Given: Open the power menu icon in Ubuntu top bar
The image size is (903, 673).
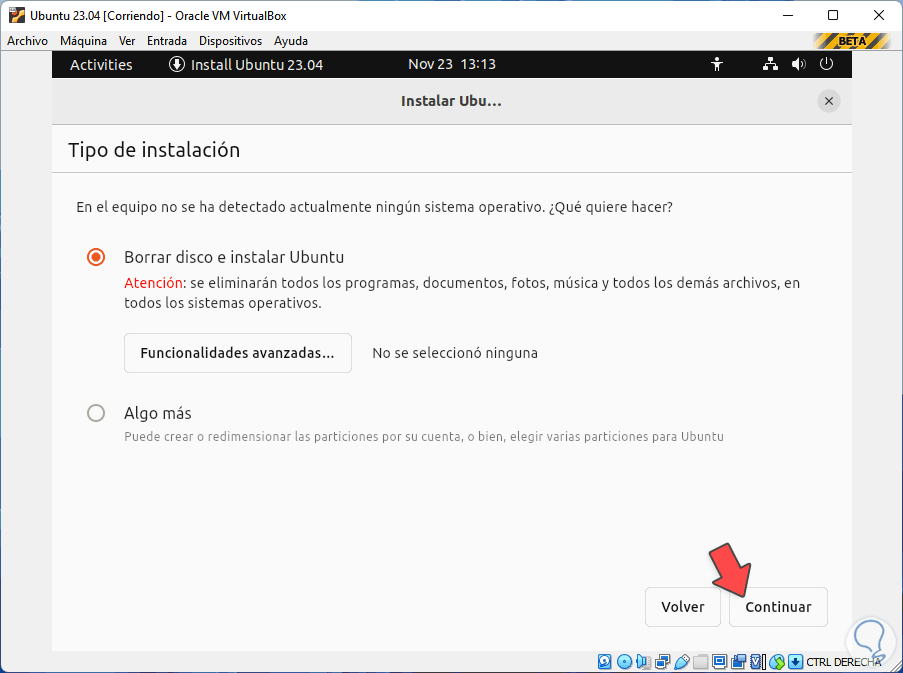Looking at the screenshot, I should 826,64.
